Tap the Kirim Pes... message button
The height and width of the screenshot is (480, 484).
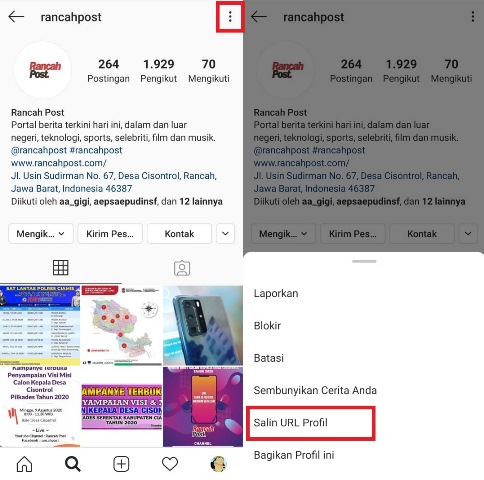click(x=110, y=234)
